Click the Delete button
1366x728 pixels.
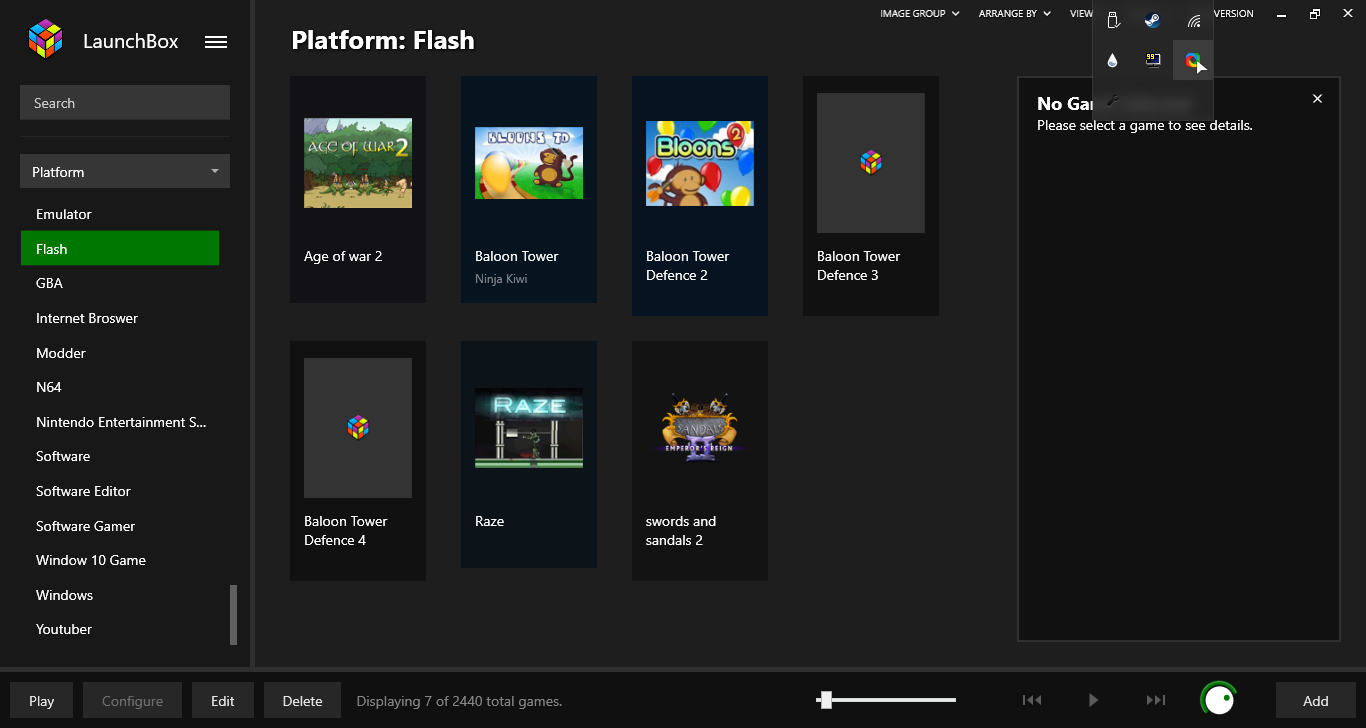tap(302, 700)
